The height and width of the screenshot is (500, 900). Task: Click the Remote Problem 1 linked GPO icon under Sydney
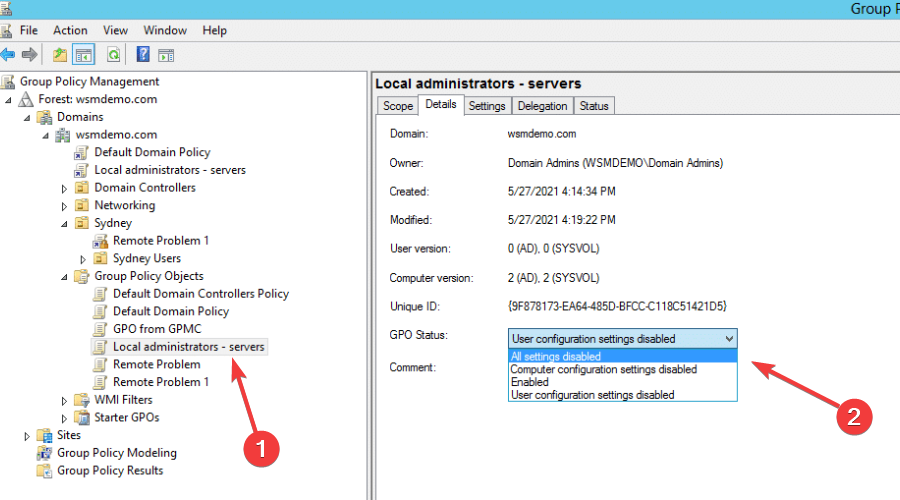coord(100,241)
